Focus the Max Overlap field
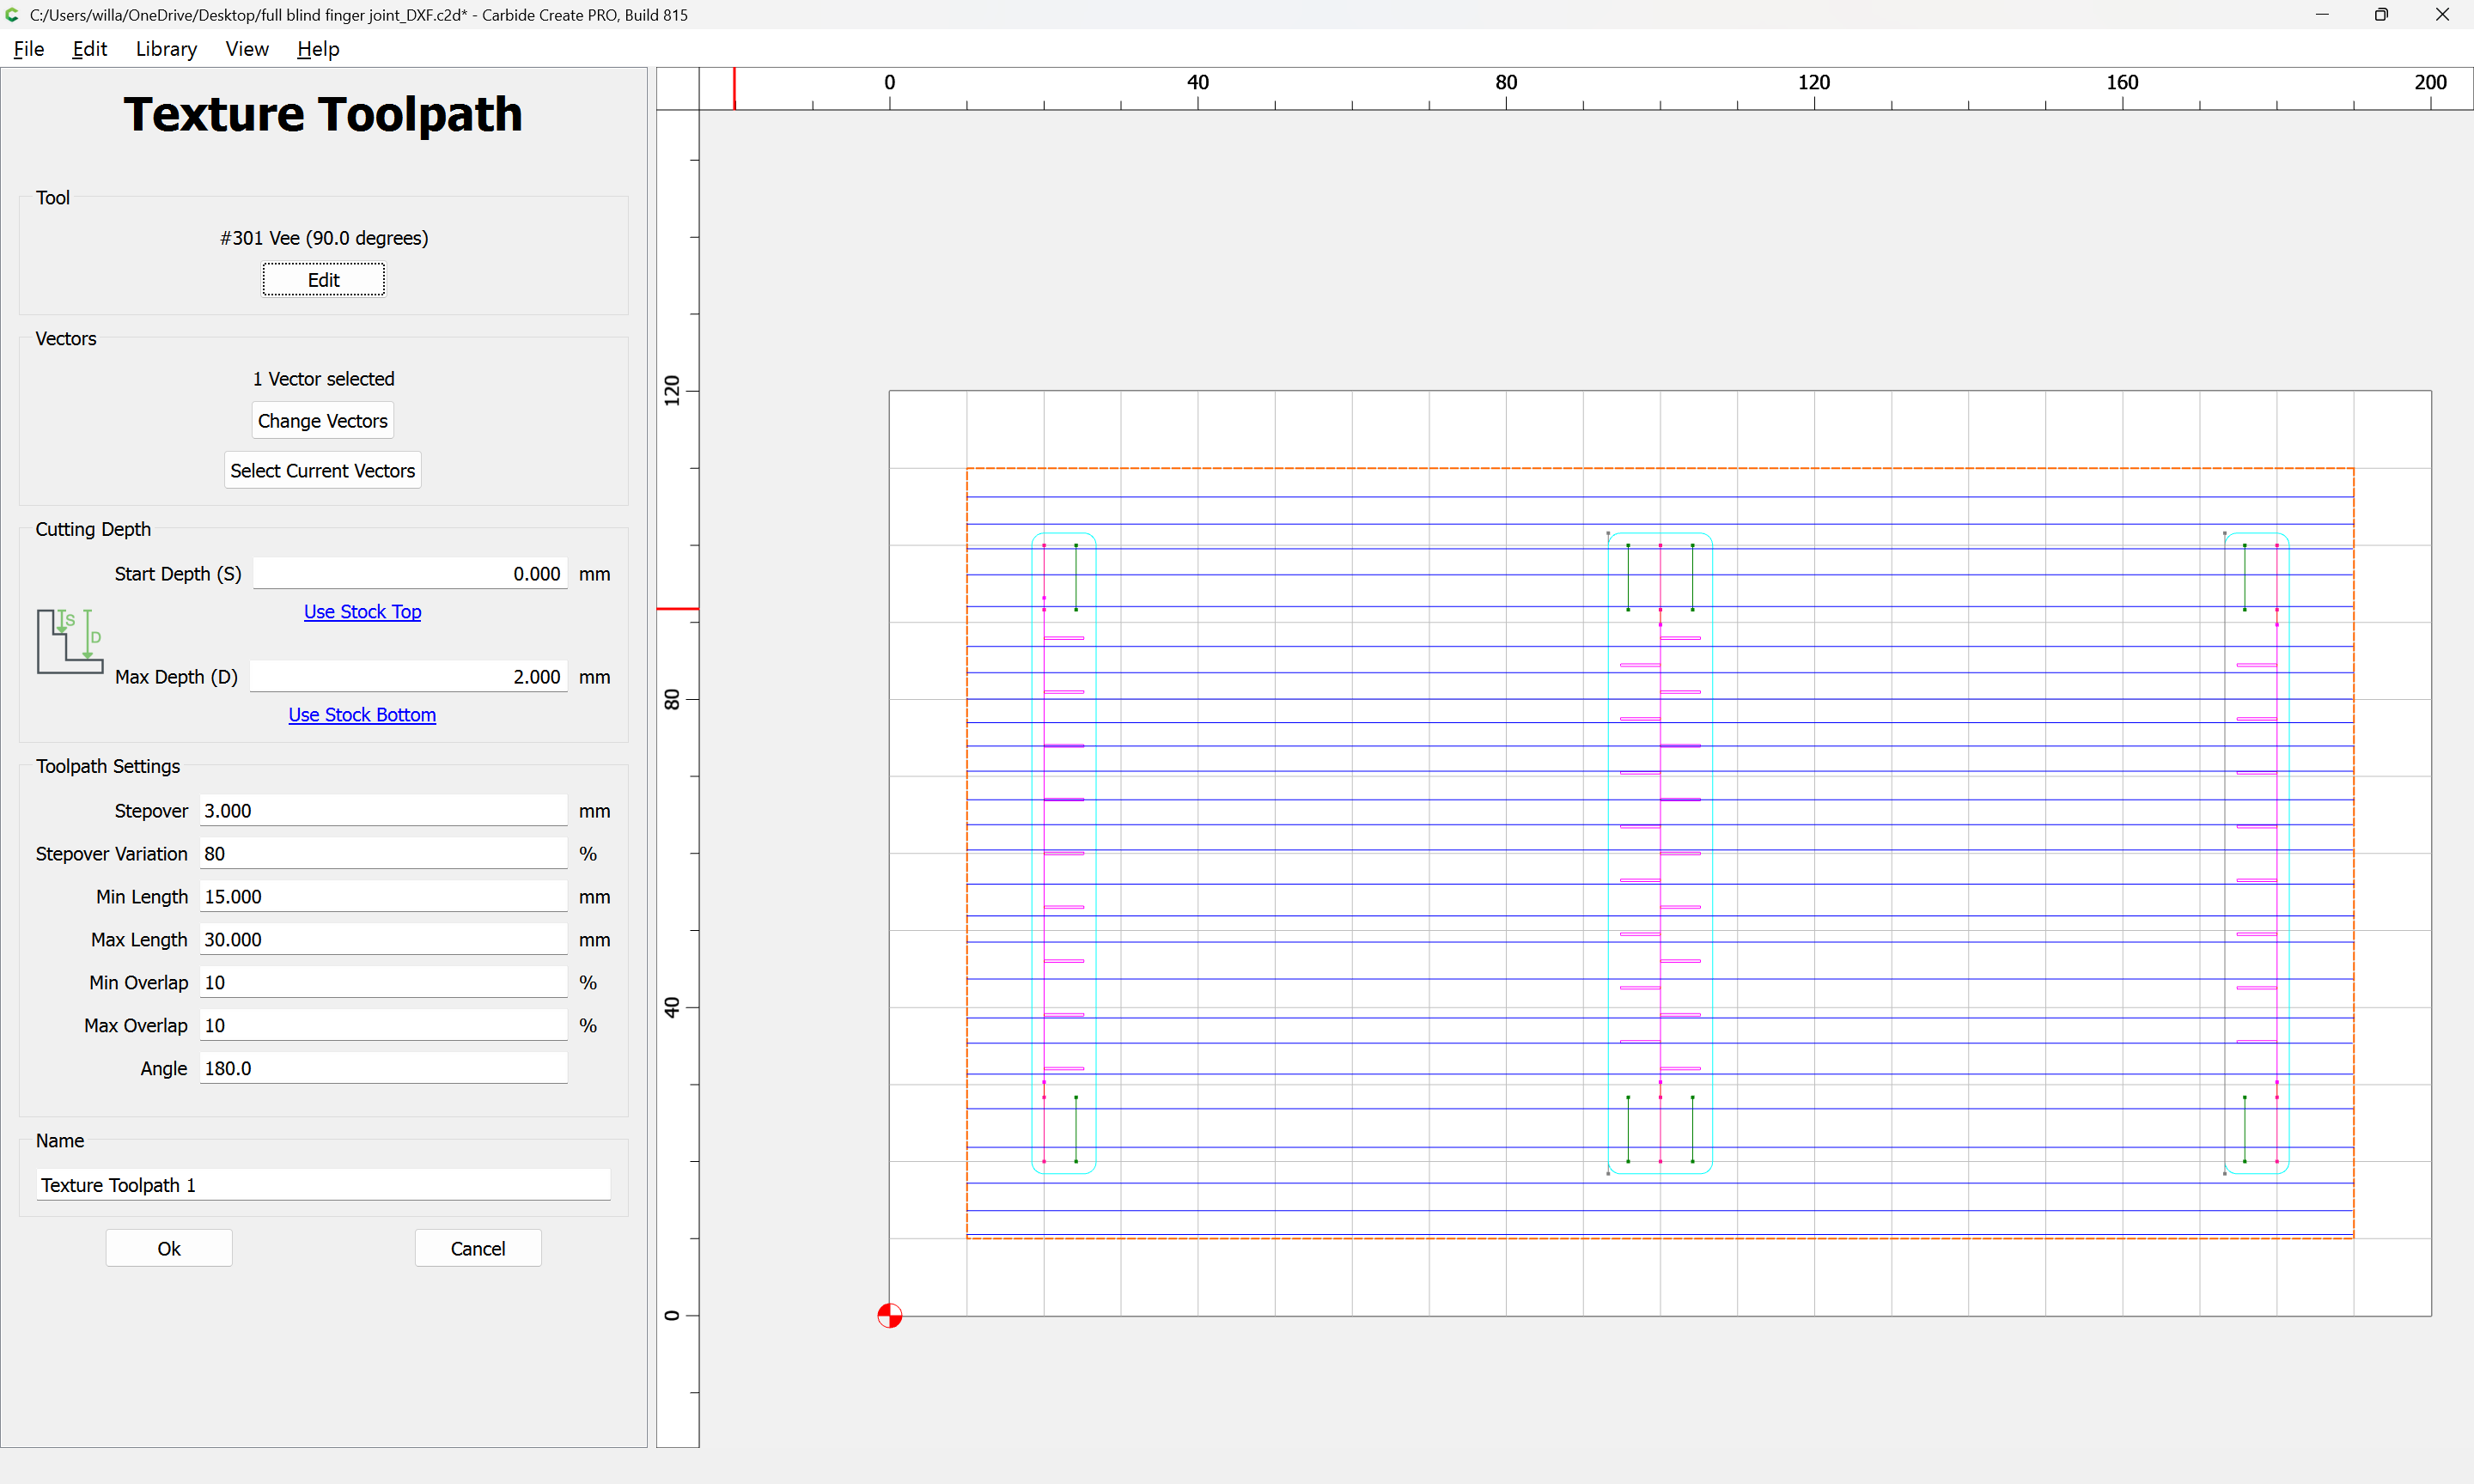The width and height of the screenshot is (2474, 1484). [383, 1026]
